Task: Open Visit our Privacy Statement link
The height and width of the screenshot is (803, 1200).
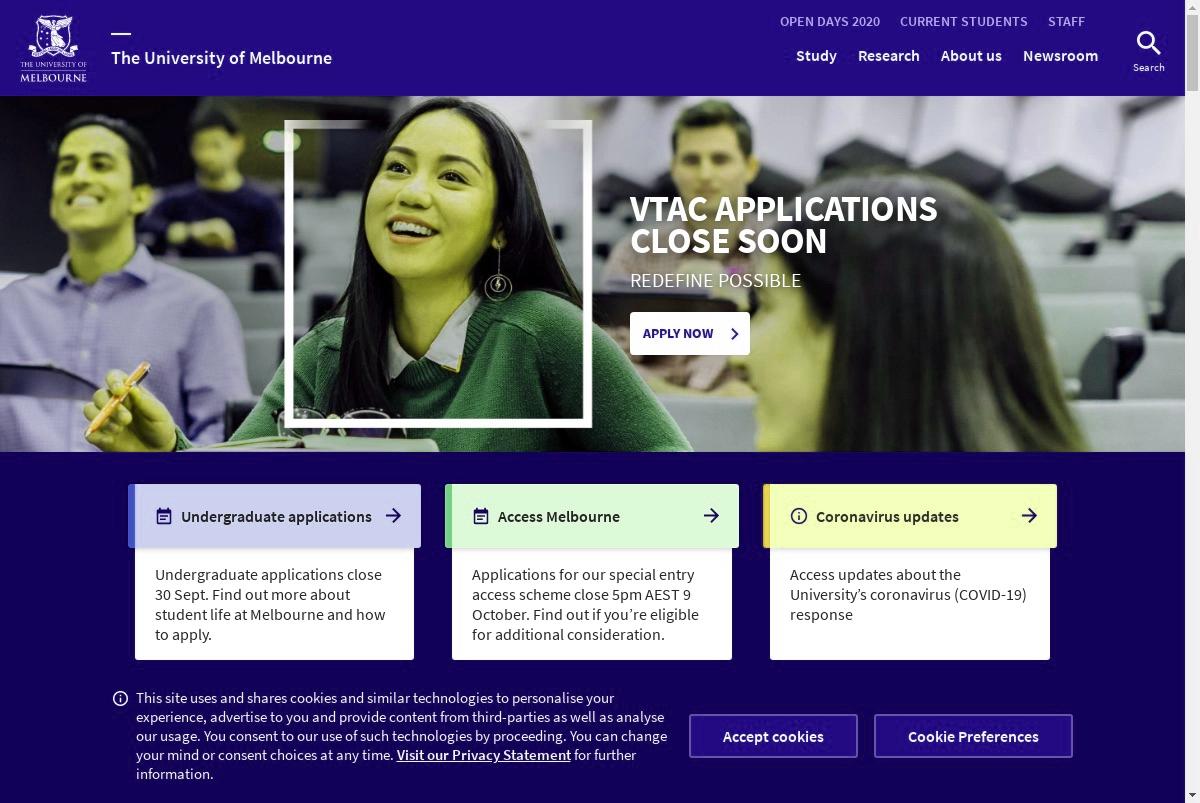Action: pyautogui.click(x=484, y=755)
